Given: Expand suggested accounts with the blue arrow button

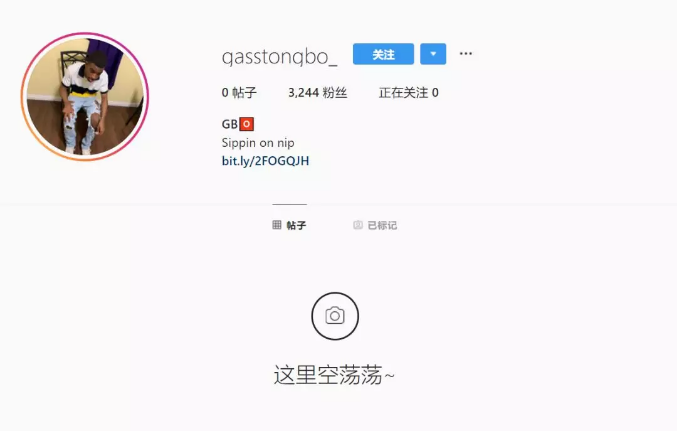Looking at the screenshot, I should pos(433,54).
